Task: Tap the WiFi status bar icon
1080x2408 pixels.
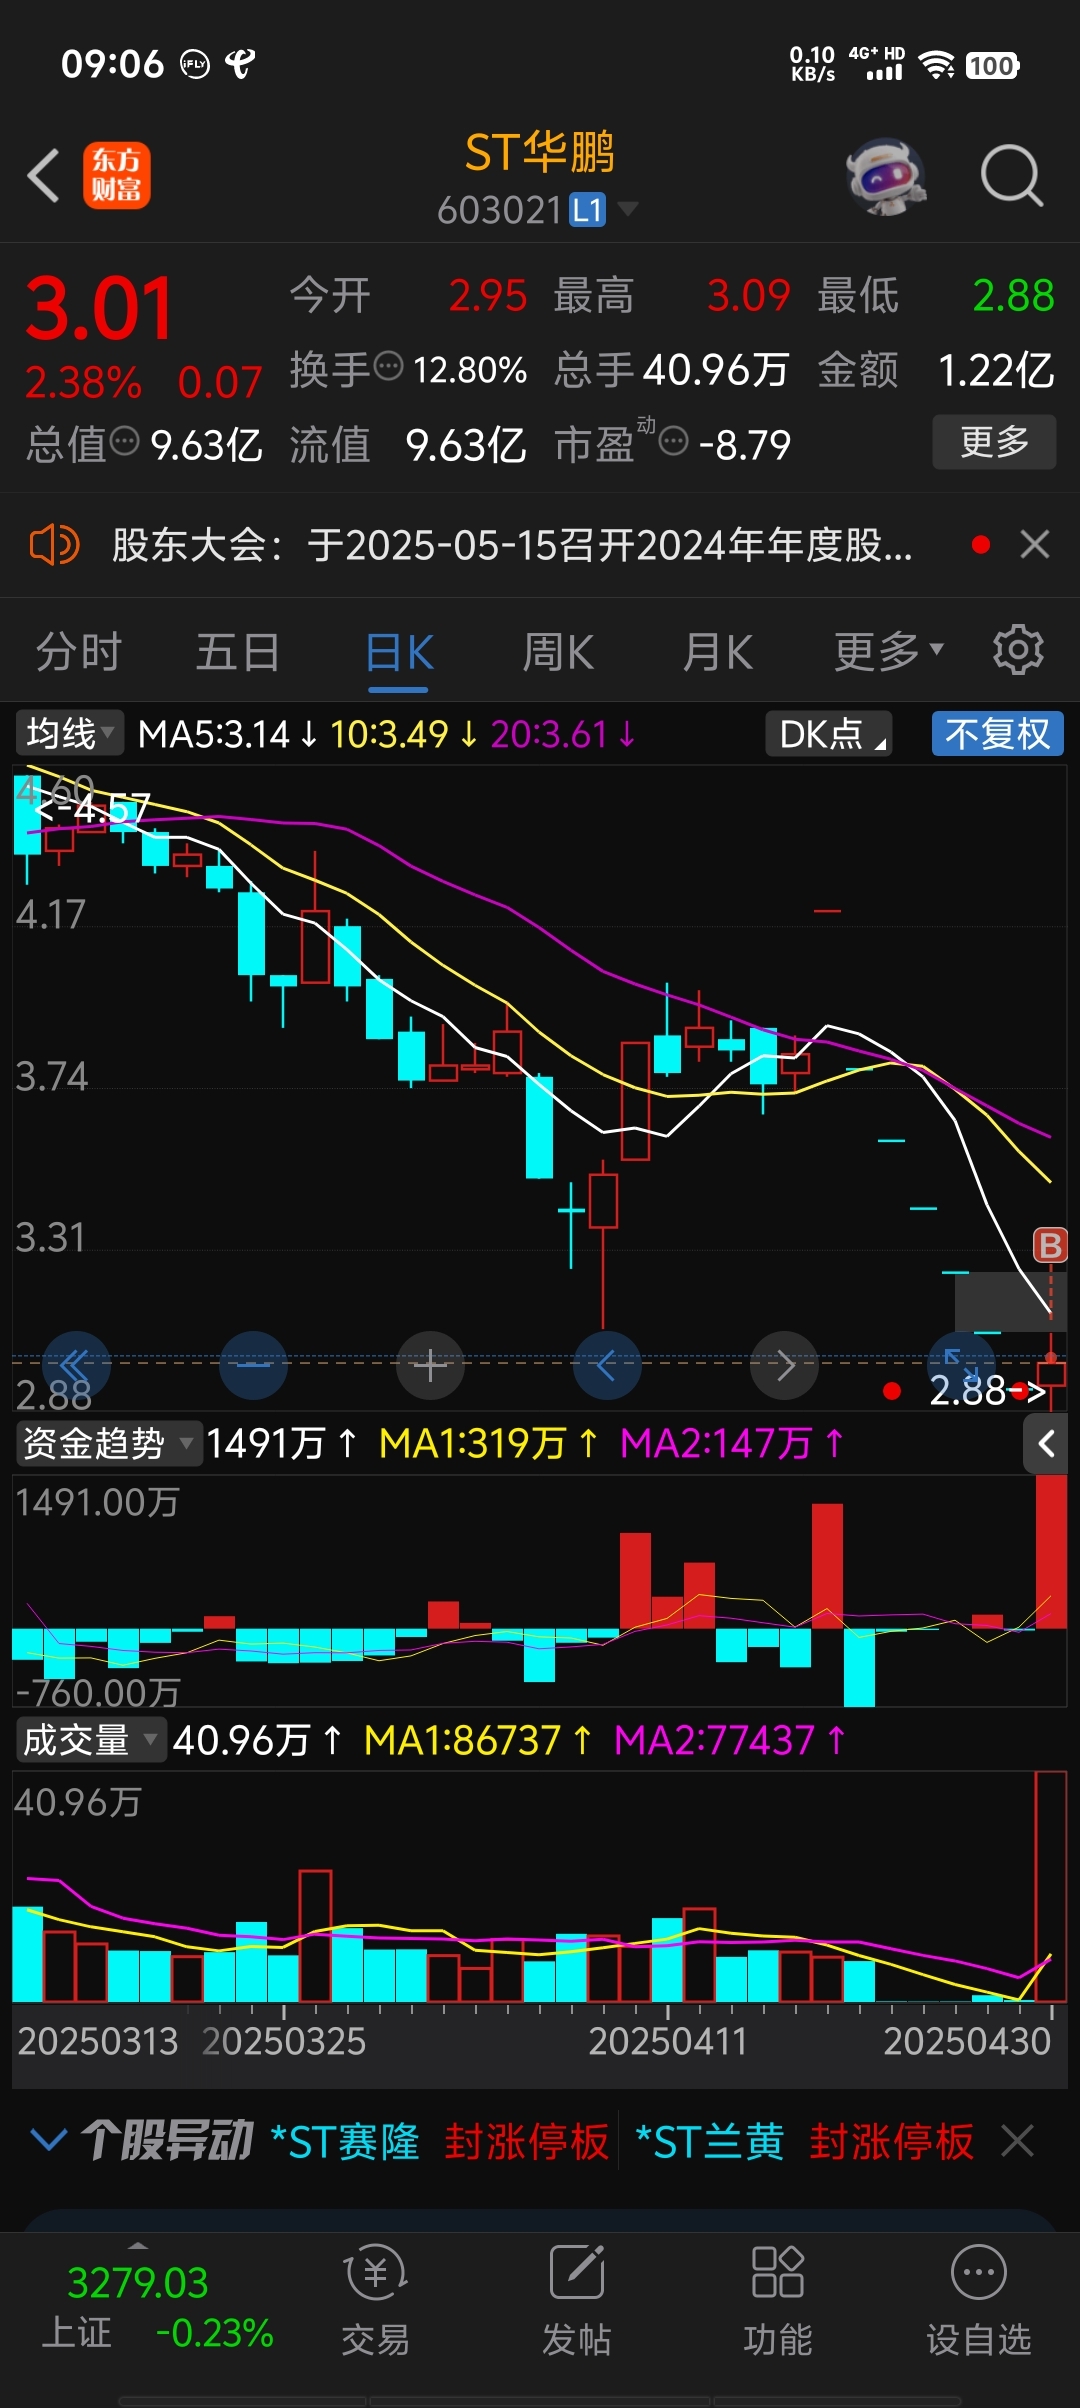Action: click(937, 65)
